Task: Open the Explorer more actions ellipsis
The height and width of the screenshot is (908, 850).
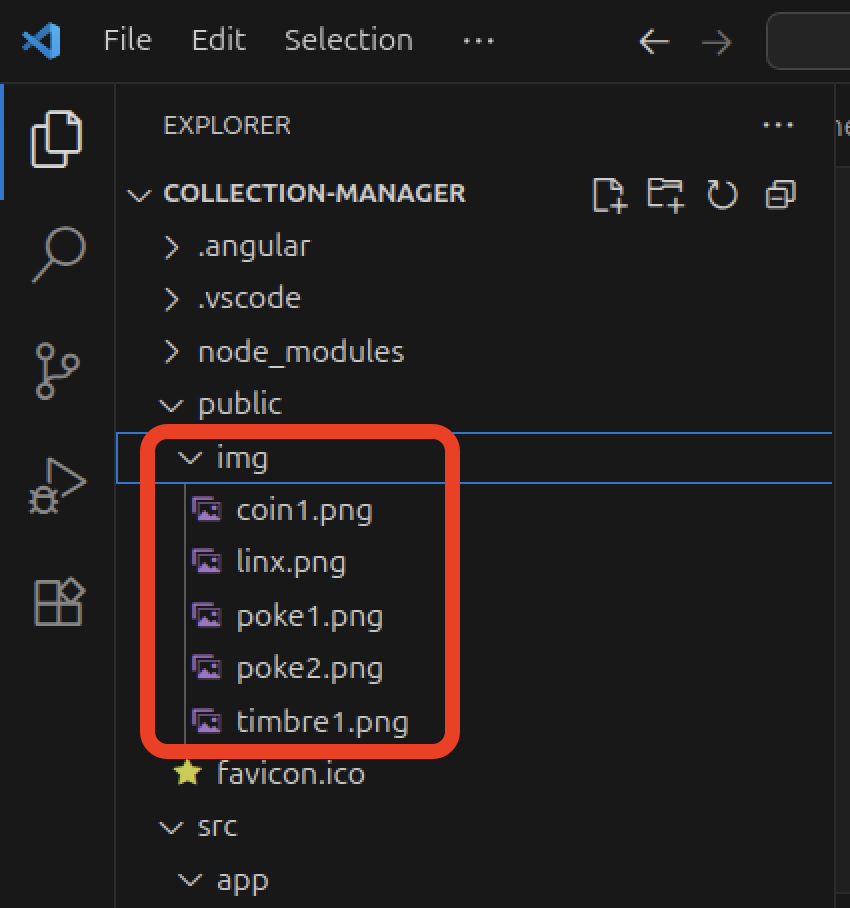Action: 777,125
